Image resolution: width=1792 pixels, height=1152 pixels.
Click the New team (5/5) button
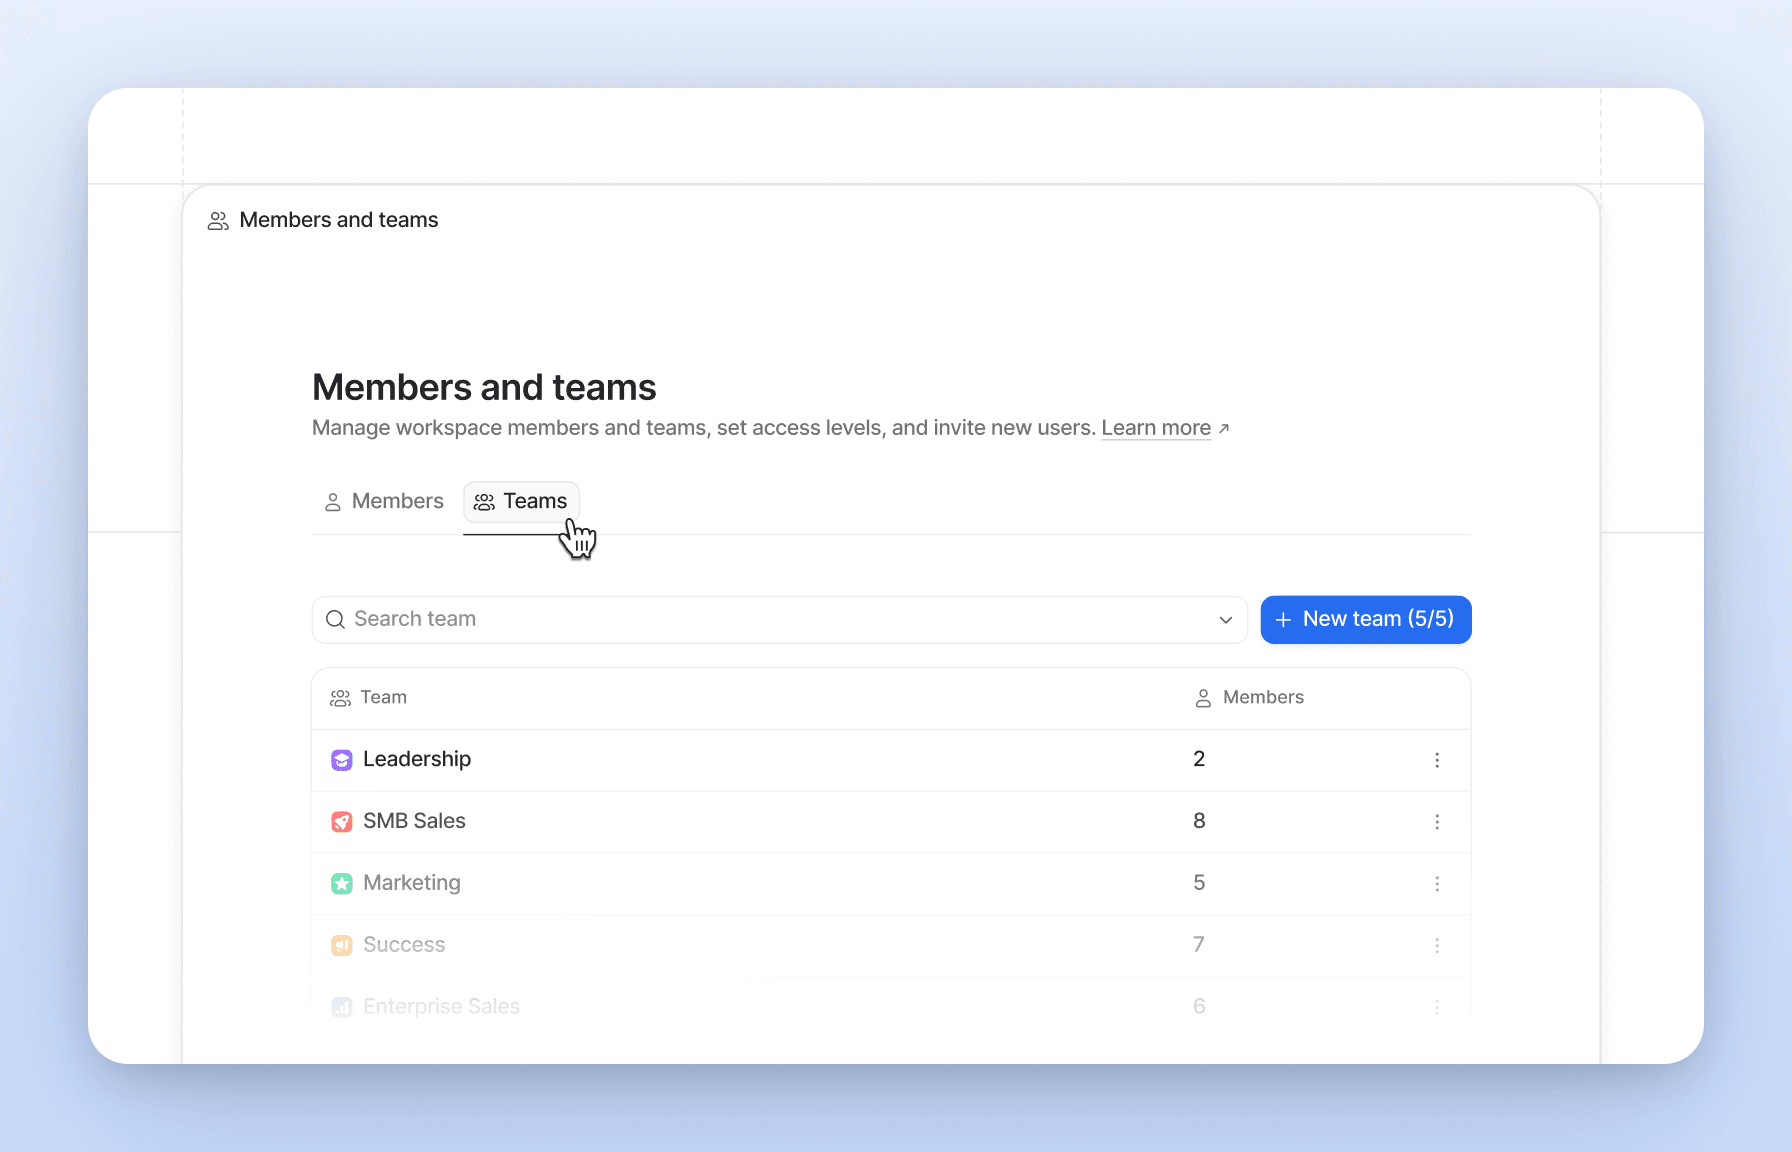pyautogui.click(x=1366, y=620)
